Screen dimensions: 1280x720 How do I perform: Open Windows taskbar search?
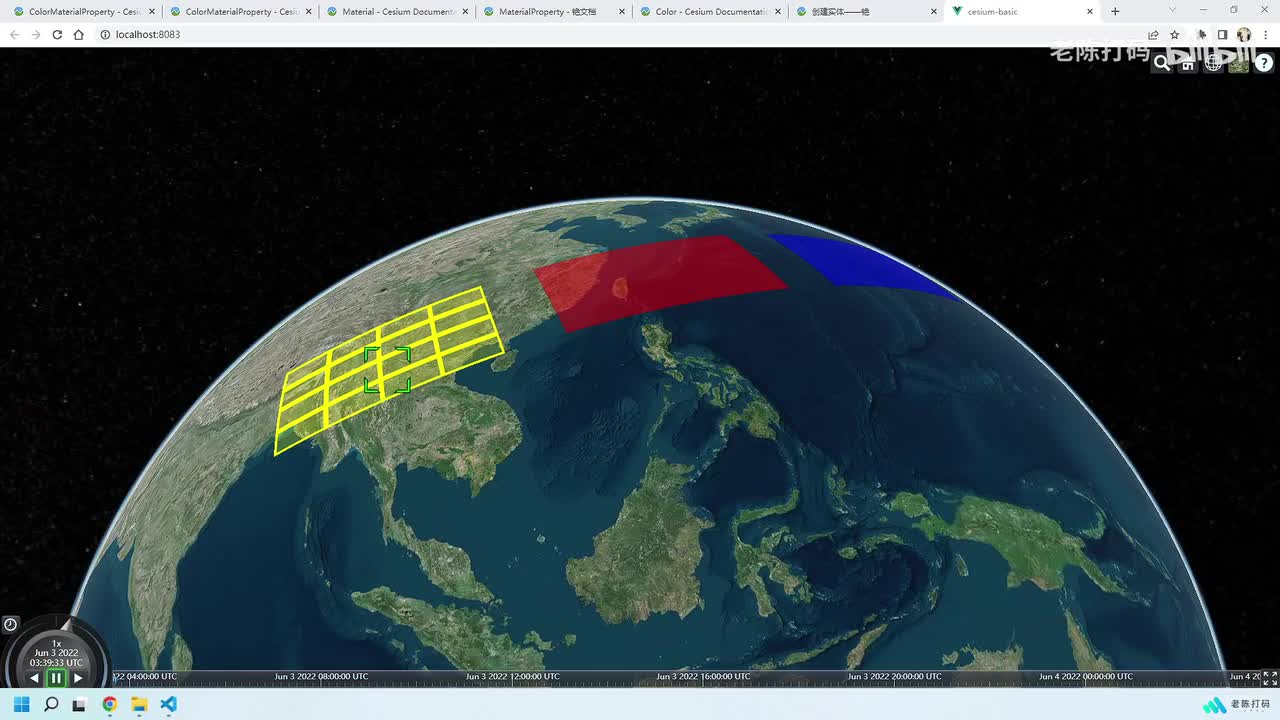tap(51, 704)
